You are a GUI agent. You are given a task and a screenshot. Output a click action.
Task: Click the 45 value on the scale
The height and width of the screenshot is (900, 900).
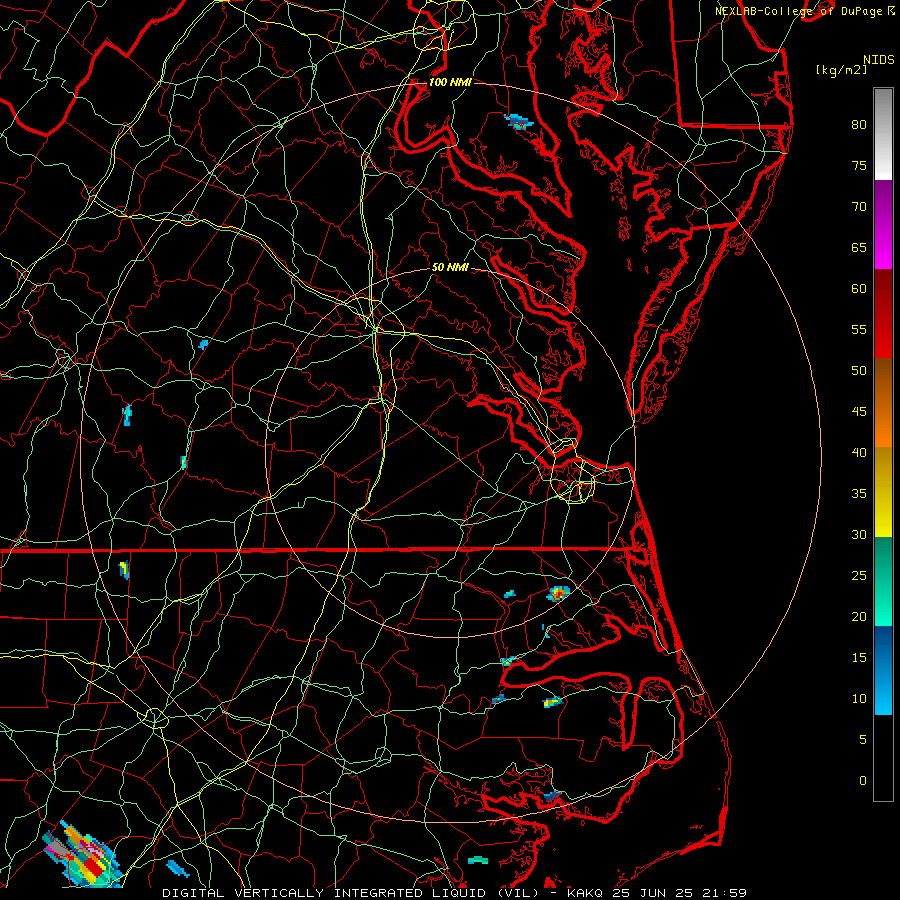(x=859, y=412)
